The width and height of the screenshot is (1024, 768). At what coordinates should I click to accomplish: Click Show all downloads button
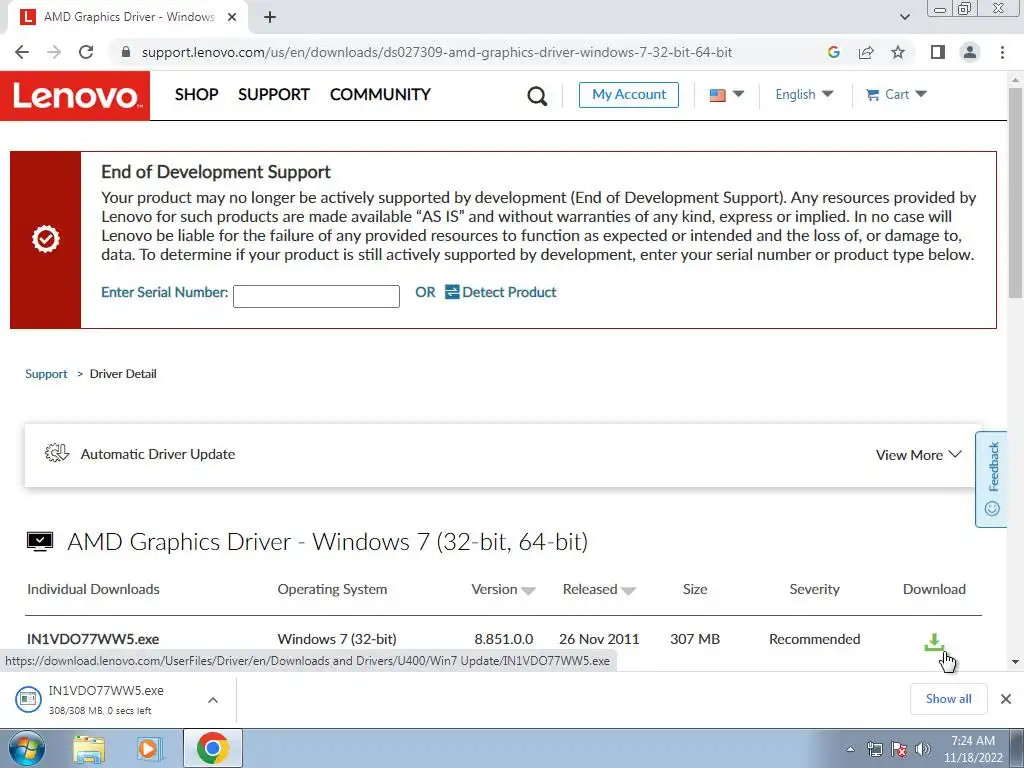tap(948, 699)
